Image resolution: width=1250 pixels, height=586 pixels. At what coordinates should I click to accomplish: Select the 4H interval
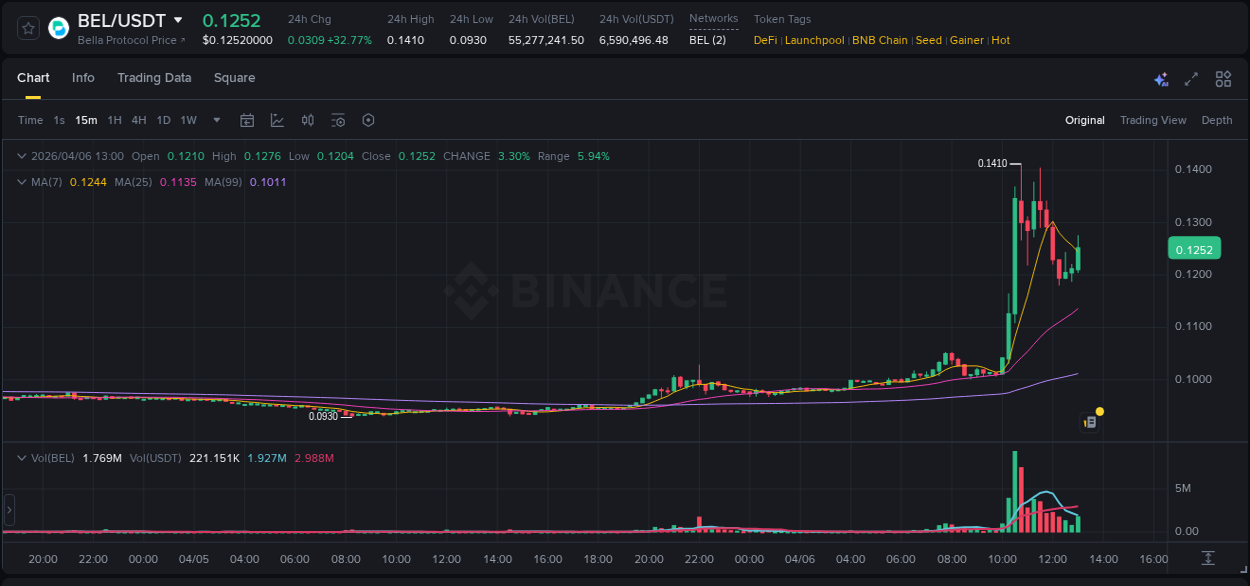(x=138, y=120)
